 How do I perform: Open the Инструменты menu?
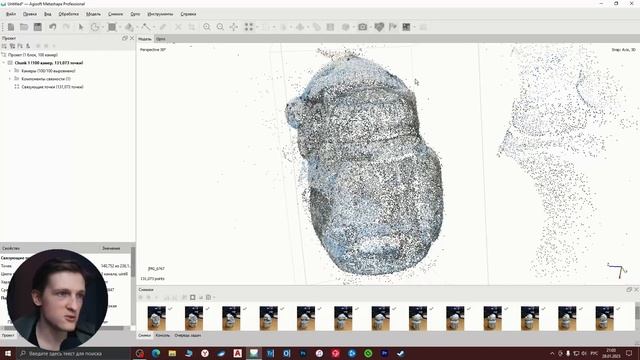click(160, 14)
